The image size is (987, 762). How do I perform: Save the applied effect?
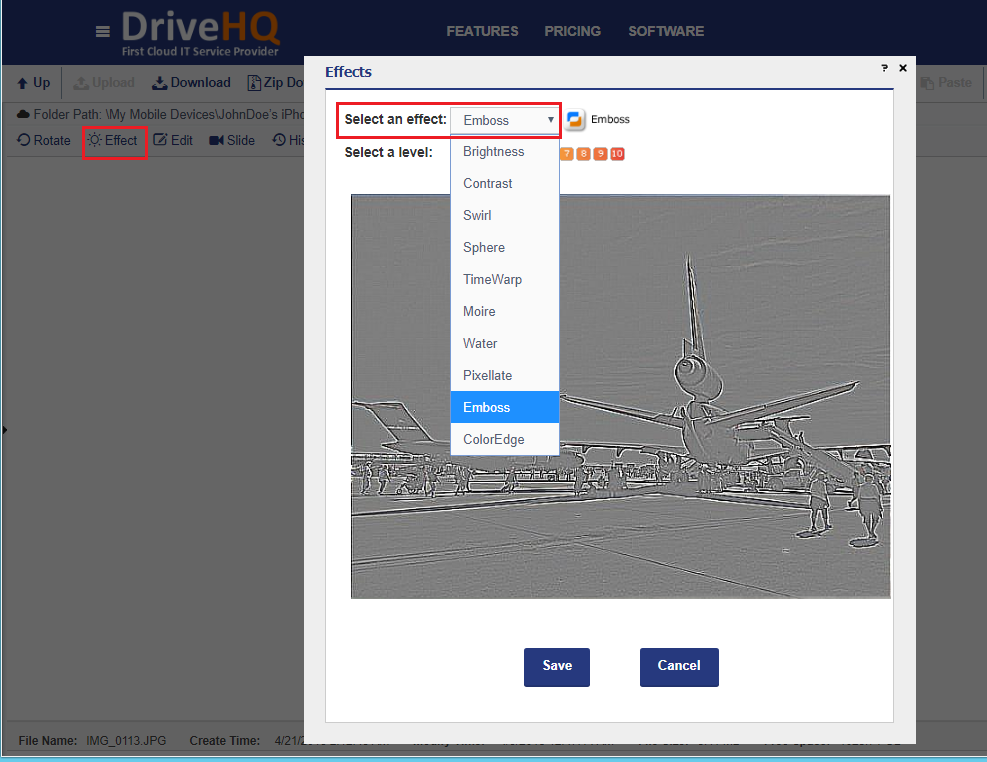[556, 666]
